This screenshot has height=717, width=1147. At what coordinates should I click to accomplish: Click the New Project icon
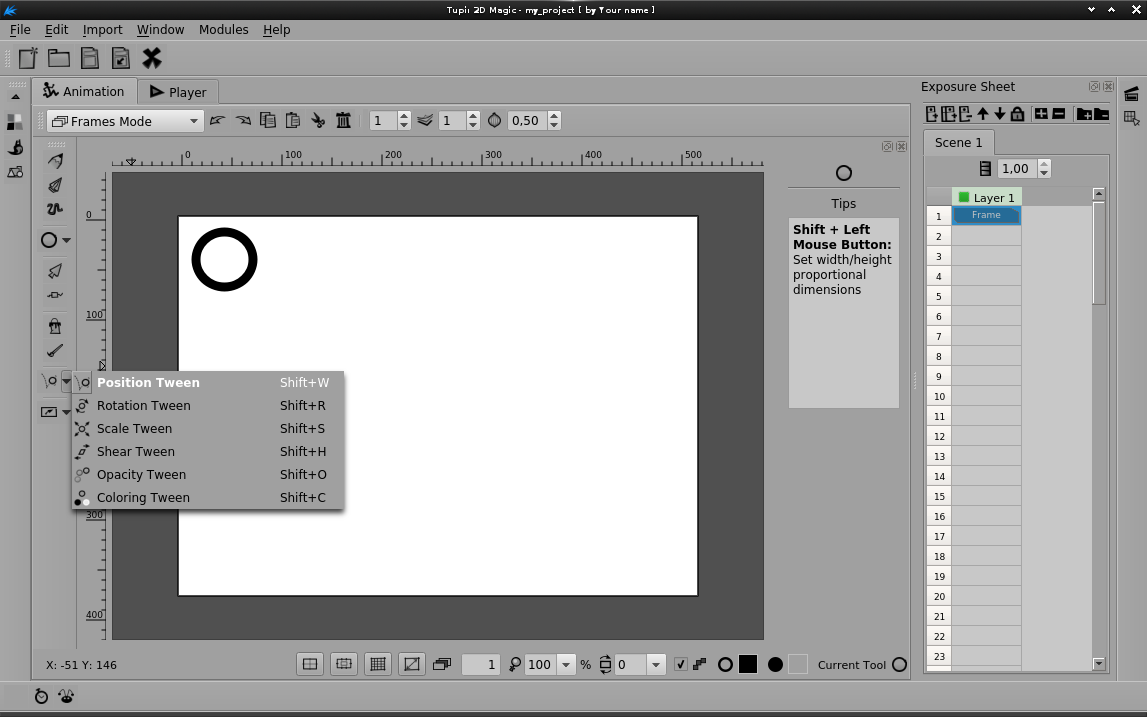(28, 58)
